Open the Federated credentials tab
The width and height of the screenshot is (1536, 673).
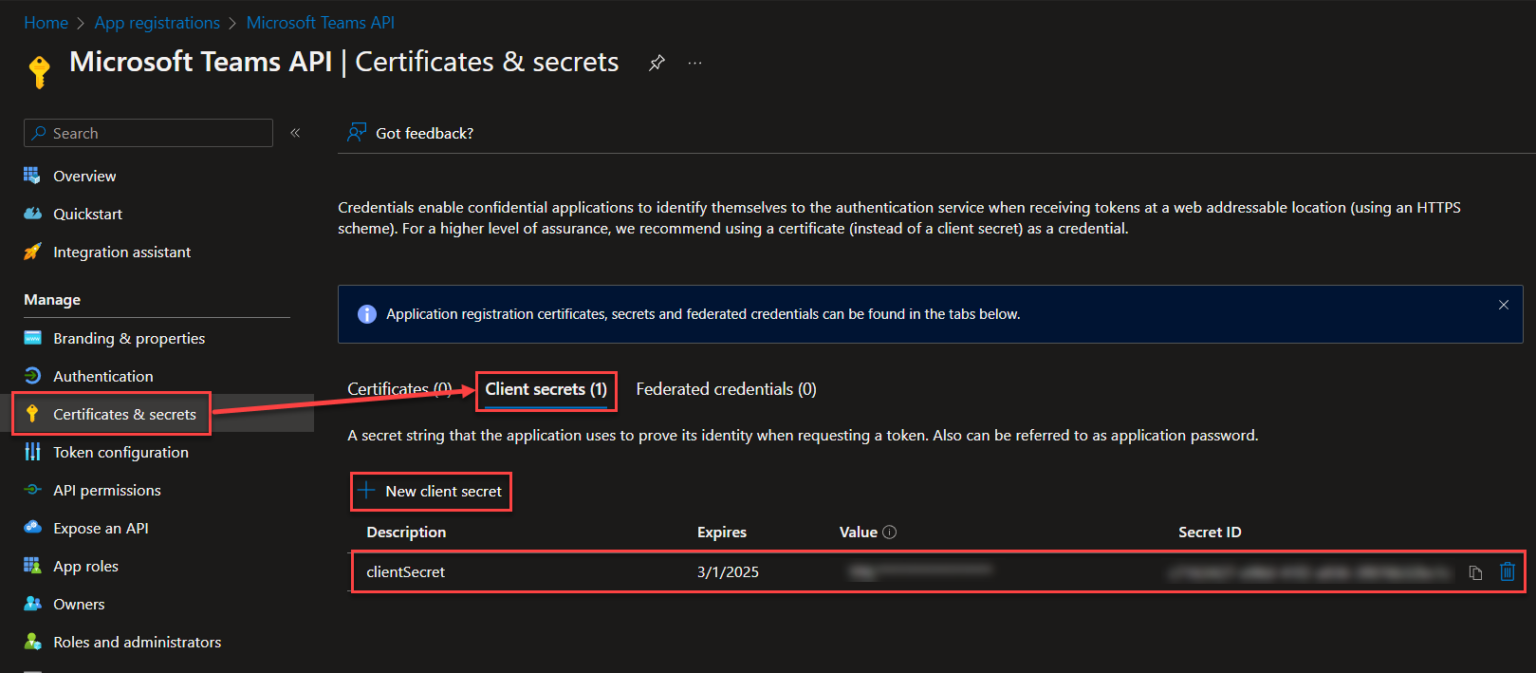726,388
